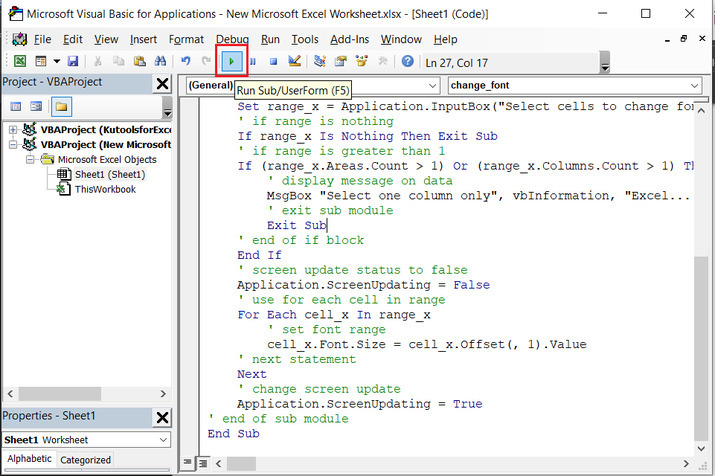Screen dimensions: 715x476
Task: Expand VBAProject (KutoolsforExcel) node
Action: coord(13,129)
